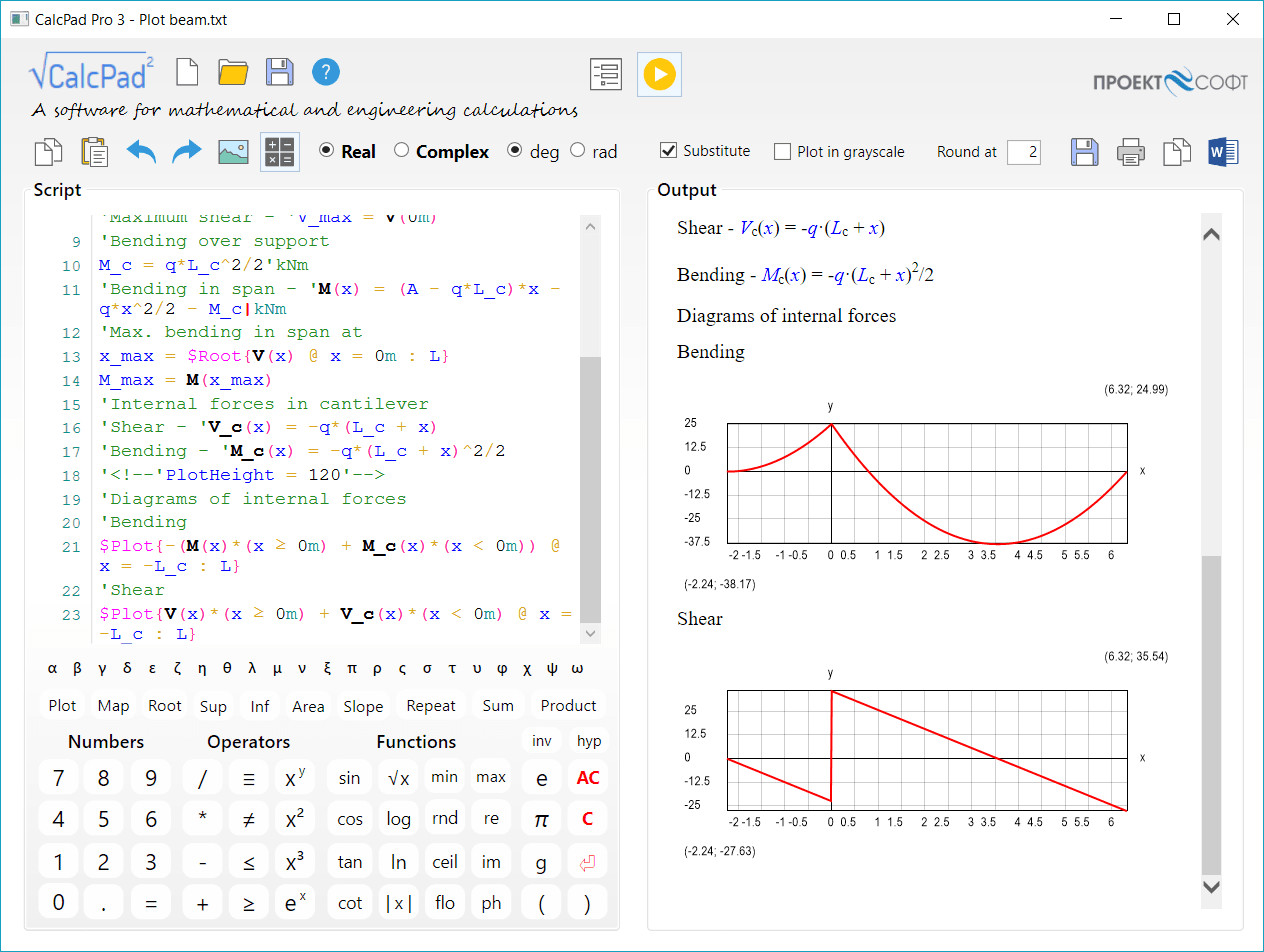Open a file with the yellow folder icon
Viewport: 1264px width, 952px height.
click(x=233, y=72)
